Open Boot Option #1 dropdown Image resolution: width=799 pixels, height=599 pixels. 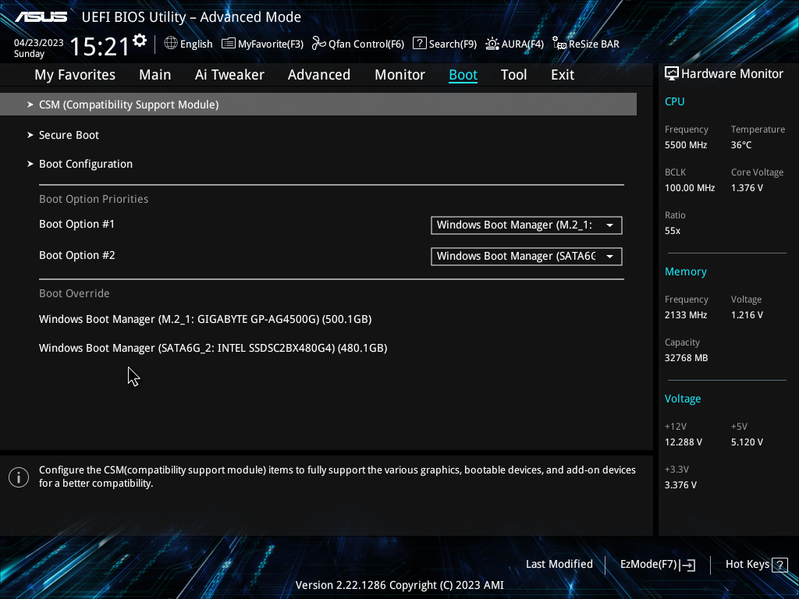coord(526,225)
